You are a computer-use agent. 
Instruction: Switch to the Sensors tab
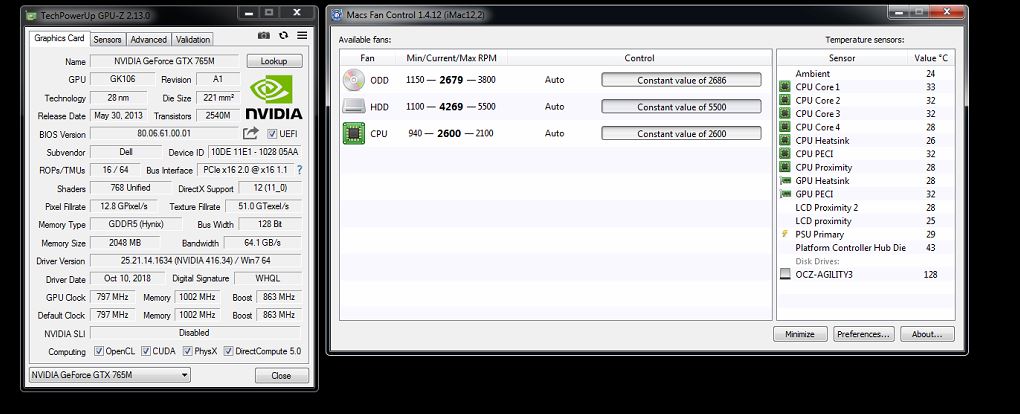[x=107, y=40]
